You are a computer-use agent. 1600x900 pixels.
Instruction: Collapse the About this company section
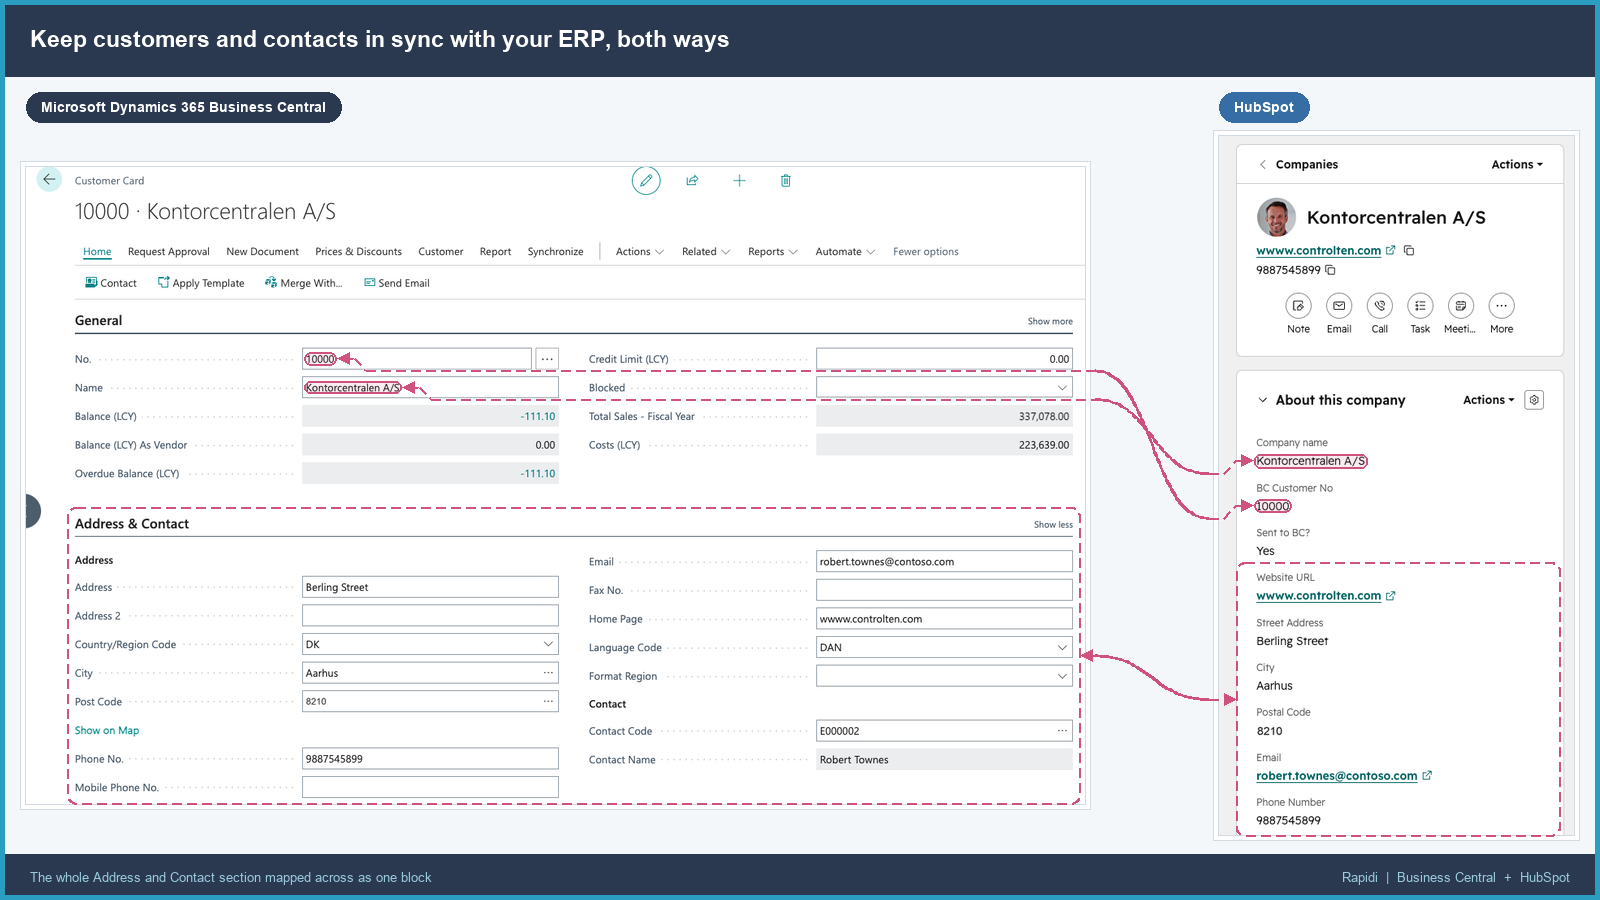pyautogui.click(x=1263, y=400)
